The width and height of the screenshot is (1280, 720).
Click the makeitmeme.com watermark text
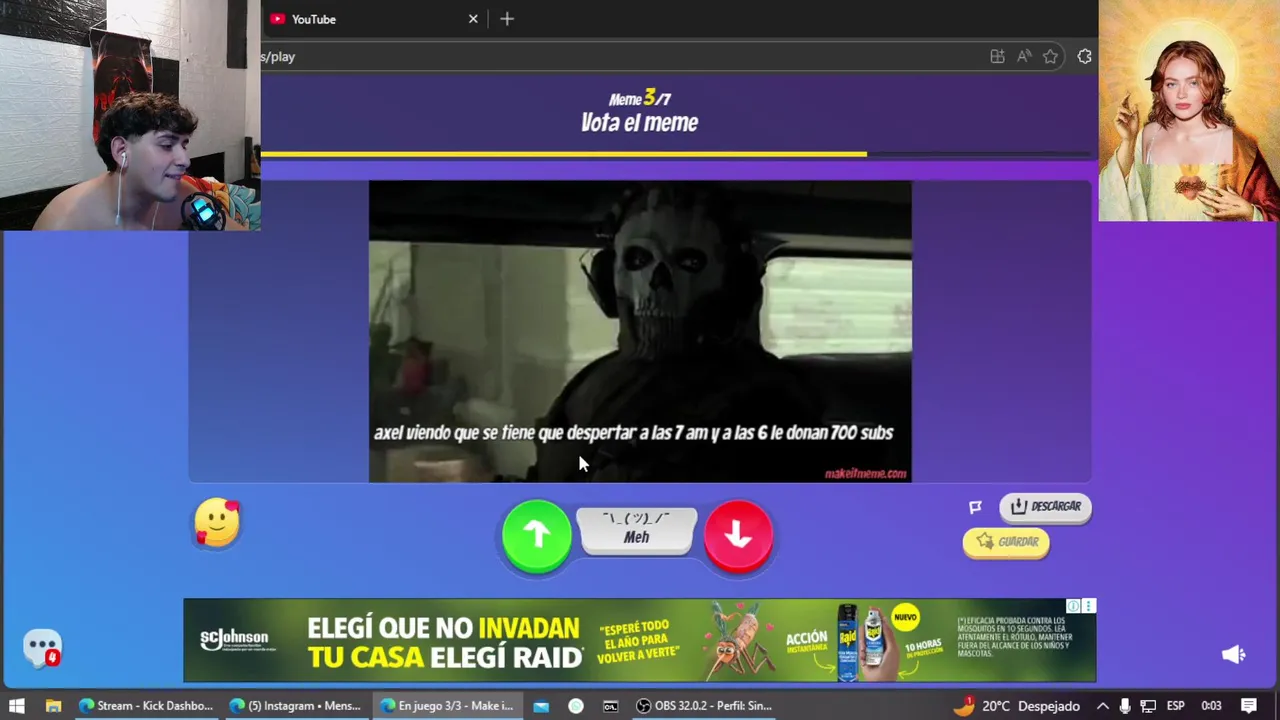(866, 473)
